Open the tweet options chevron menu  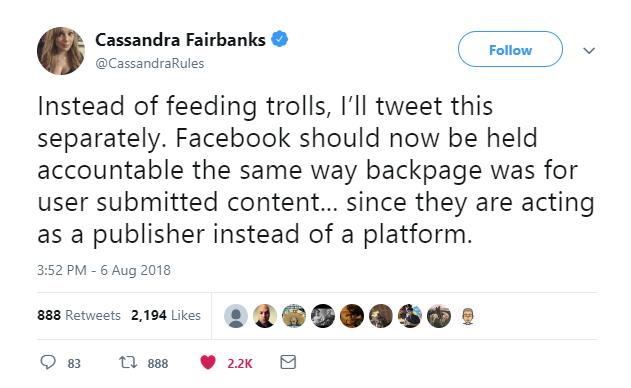coord(589,51)
